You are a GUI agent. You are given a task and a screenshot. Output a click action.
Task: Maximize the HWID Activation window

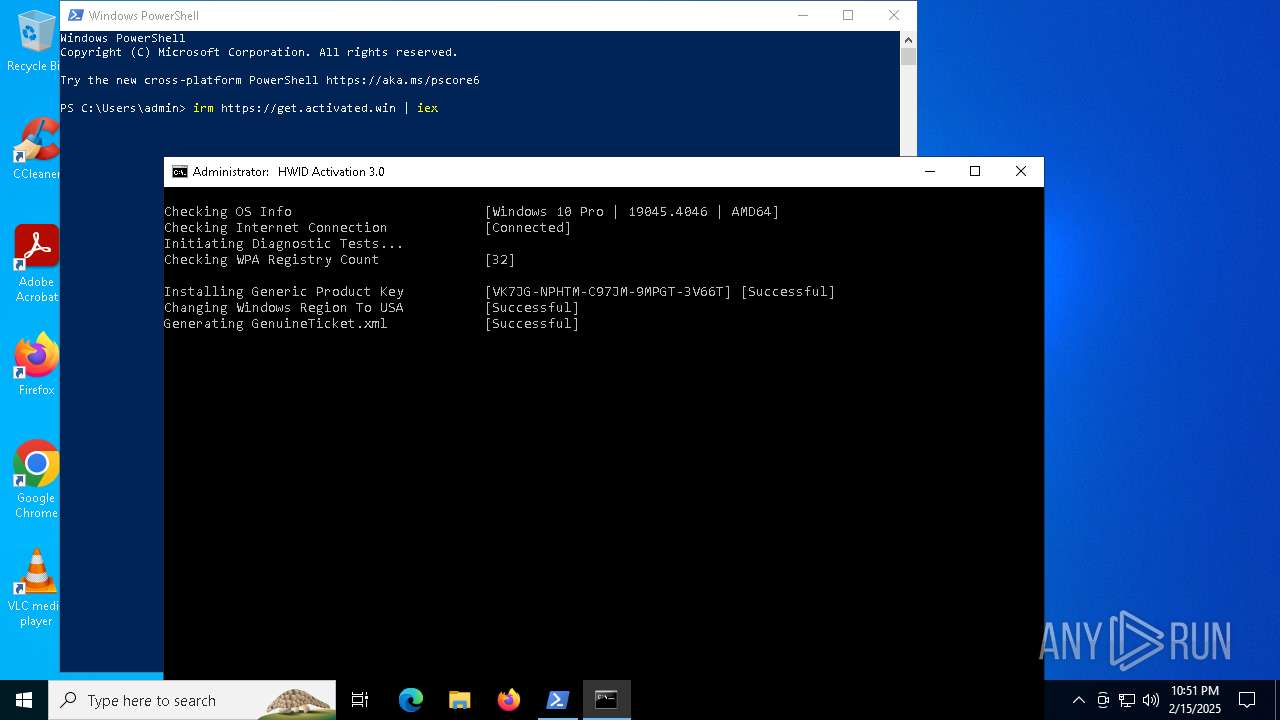coord(975,172)
